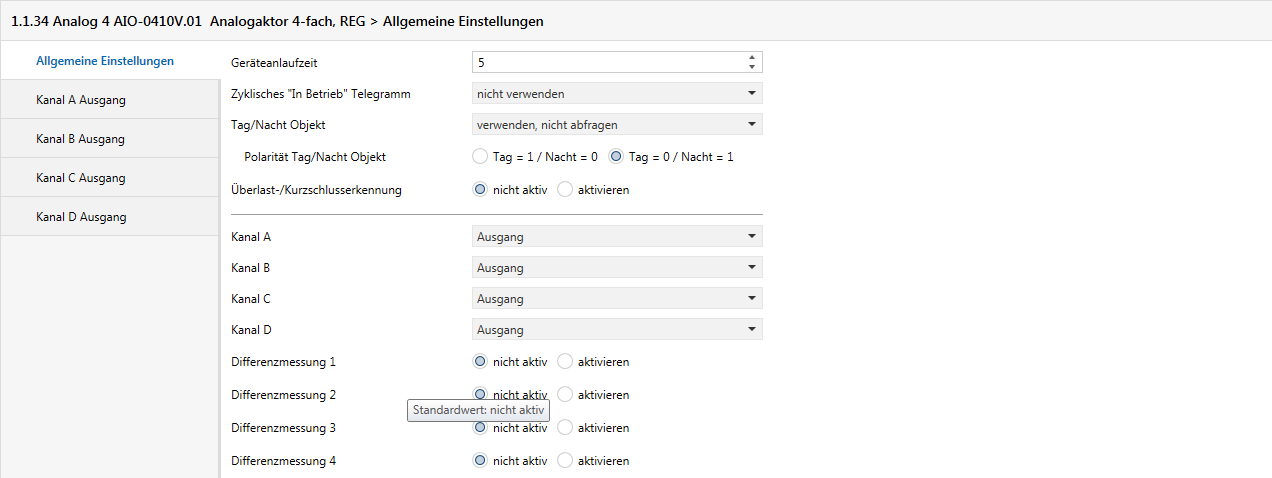1272x478 pixels.
Task: Decrease Geräteanlaufzeit with the down stepper arrow
Action: [751, 67]
